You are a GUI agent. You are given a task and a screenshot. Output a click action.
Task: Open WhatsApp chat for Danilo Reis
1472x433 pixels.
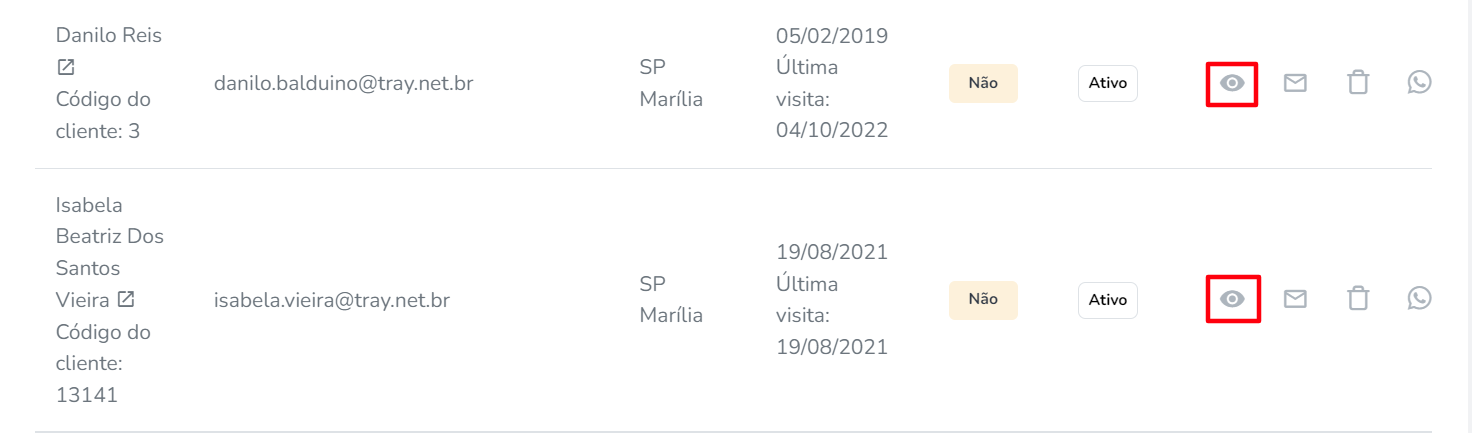[1419, 82]
